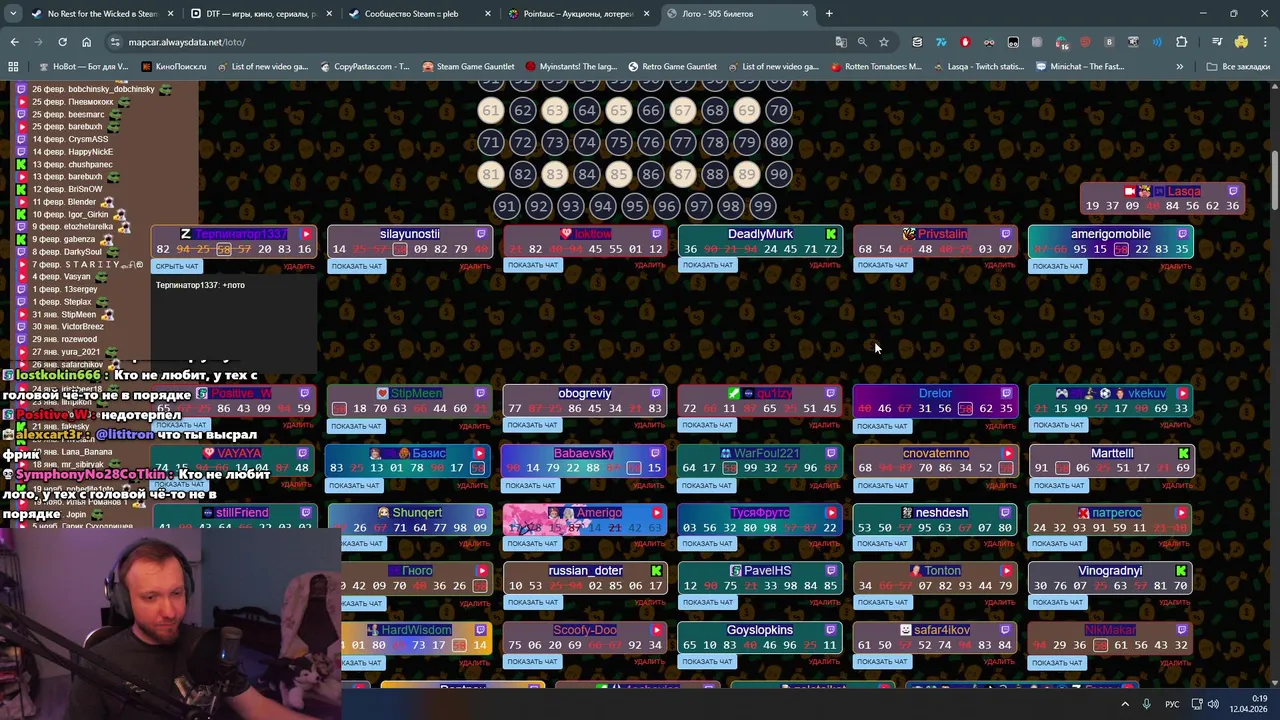Click ПОКАЗАТЬ ЧАТ under loktlow card
The height and width of the screenshot is (720, 1280).
(x=532, y=265)
